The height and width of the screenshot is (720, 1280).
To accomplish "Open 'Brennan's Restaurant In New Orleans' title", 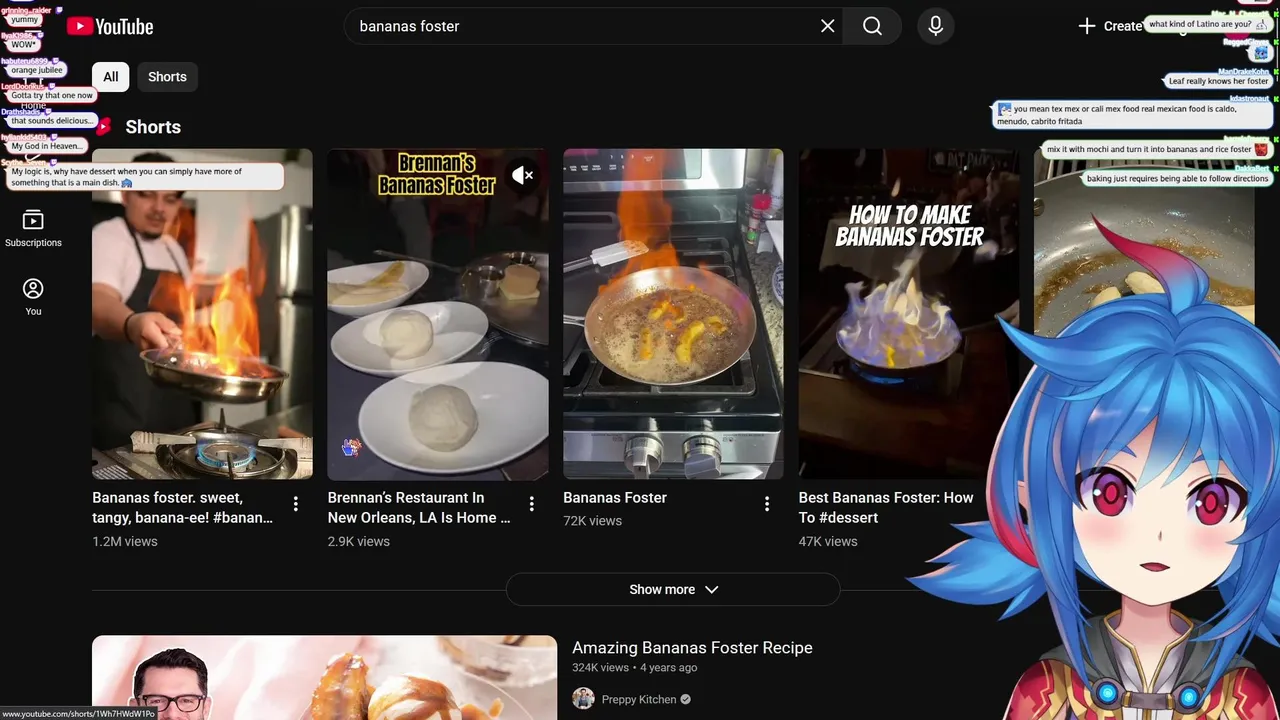I will [x=419, y=507].
